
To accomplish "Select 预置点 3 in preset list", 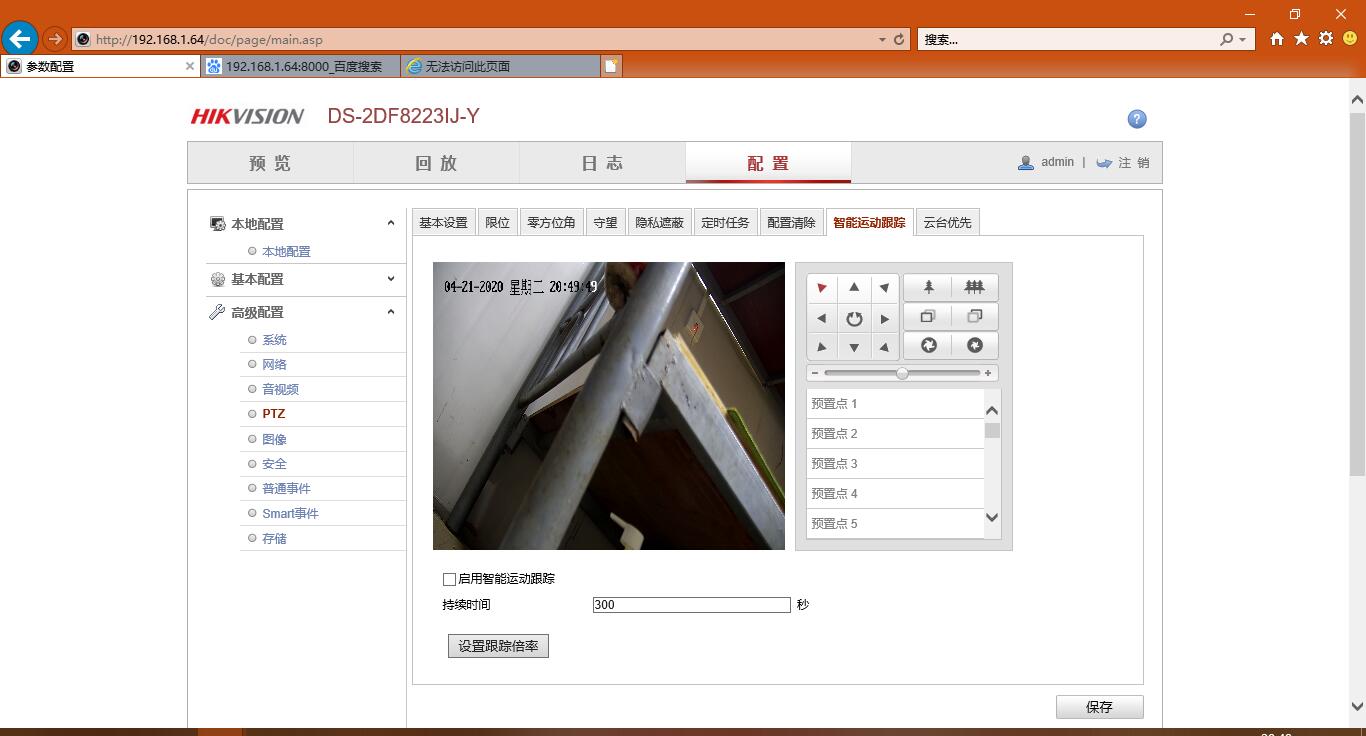I will 895,464.
